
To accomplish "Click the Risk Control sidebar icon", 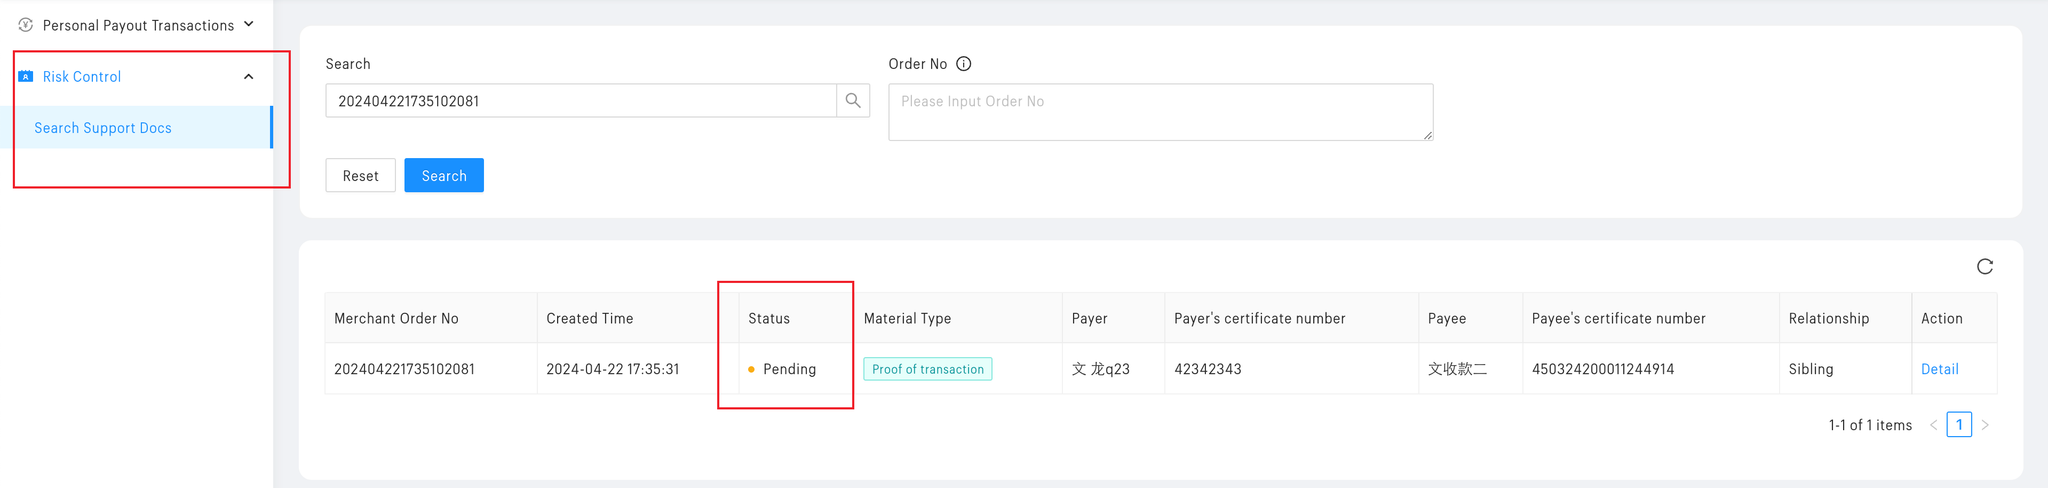I will tap(26, 77).
